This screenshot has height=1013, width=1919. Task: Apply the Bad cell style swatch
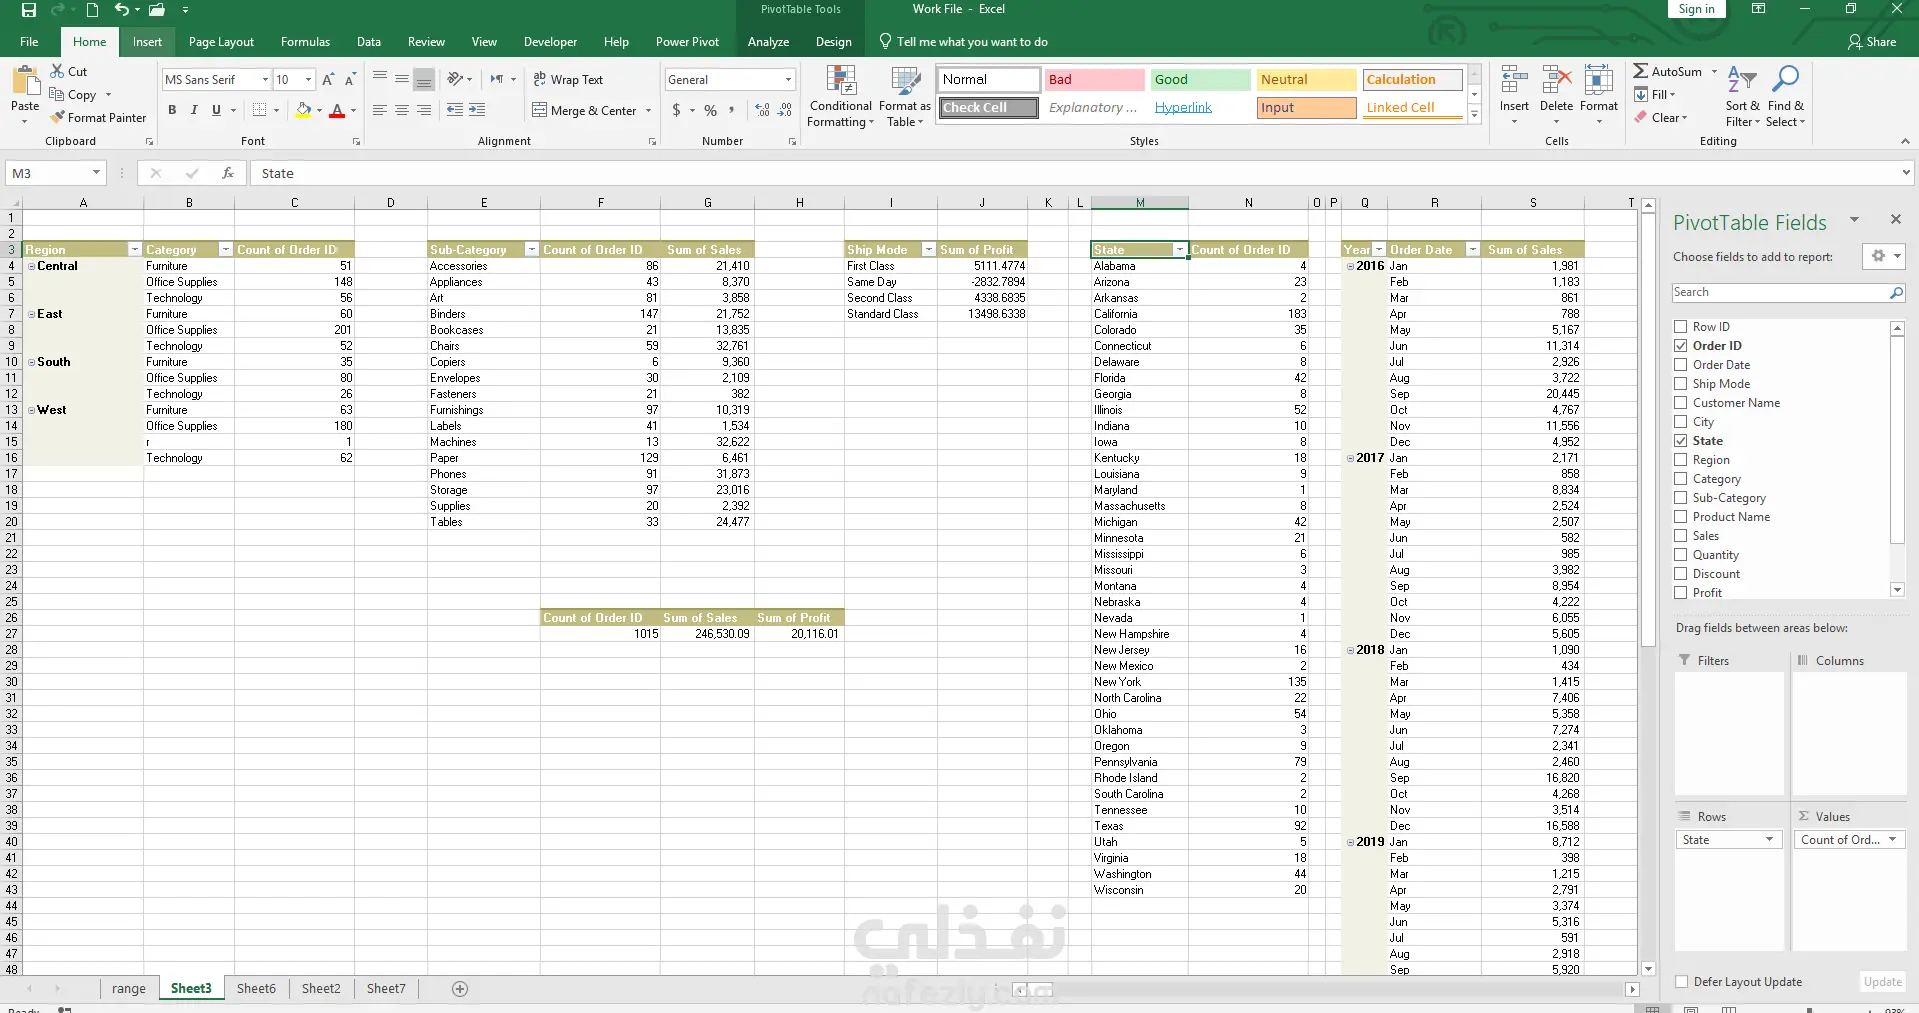tap(1095, 79)
